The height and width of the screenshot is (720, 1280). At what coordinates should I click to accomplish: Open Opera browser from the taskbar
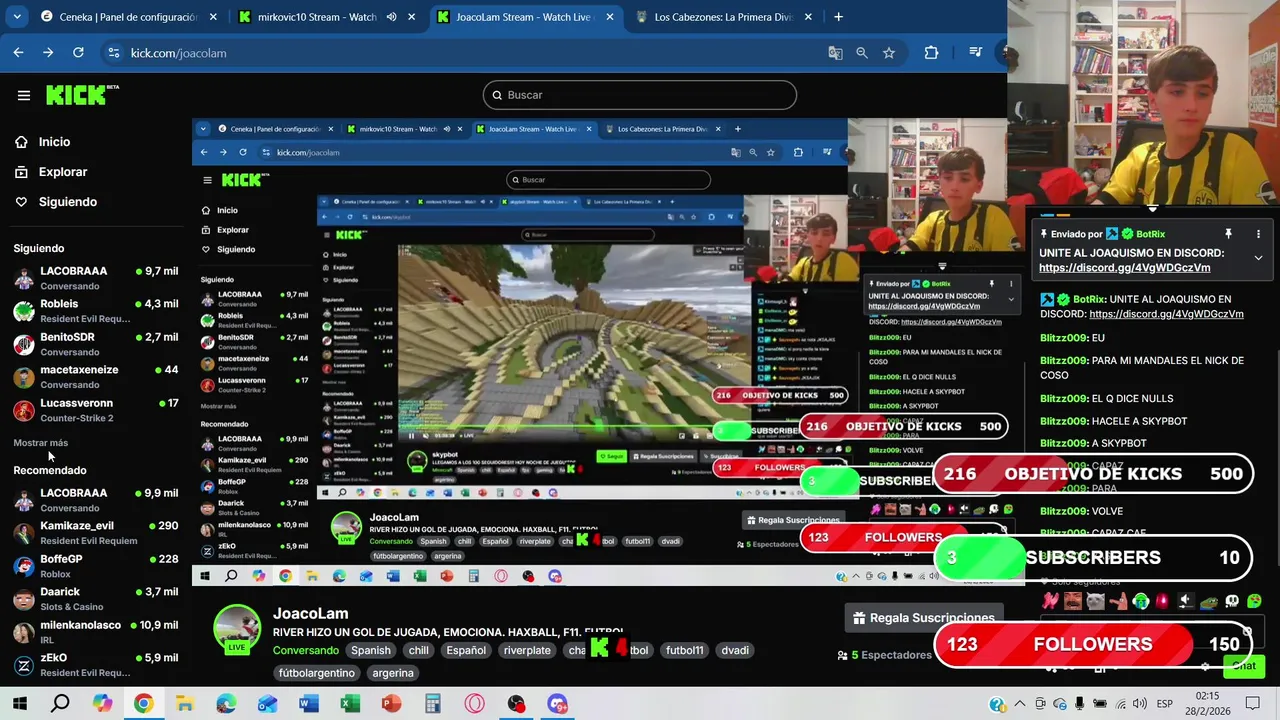click(474, 704)
